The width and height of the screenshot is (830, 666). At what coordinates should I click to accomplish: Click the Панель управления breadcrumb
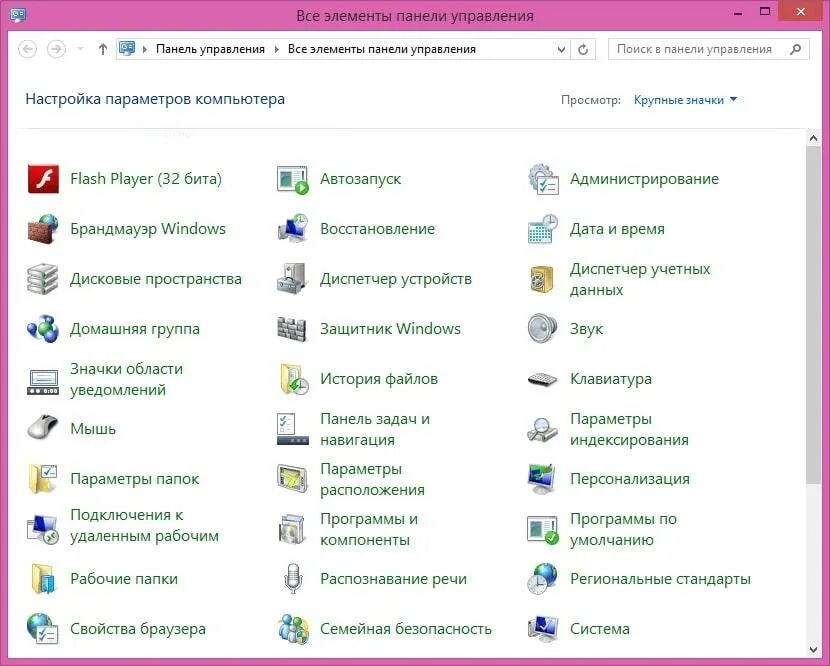click(x=210, y=49)
